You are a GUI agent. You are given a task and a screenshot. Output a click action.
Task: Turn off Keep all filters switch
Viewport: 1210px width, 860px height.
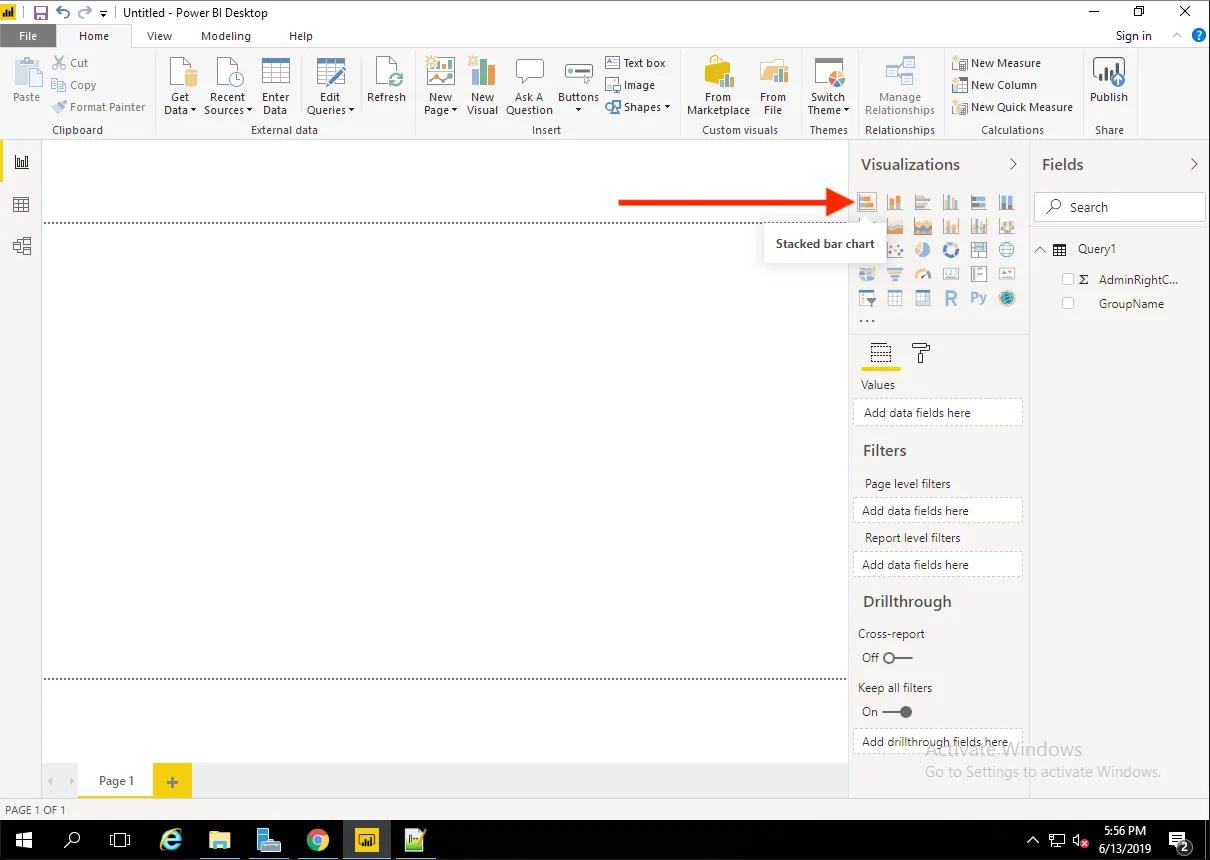(x=897, y=712)
